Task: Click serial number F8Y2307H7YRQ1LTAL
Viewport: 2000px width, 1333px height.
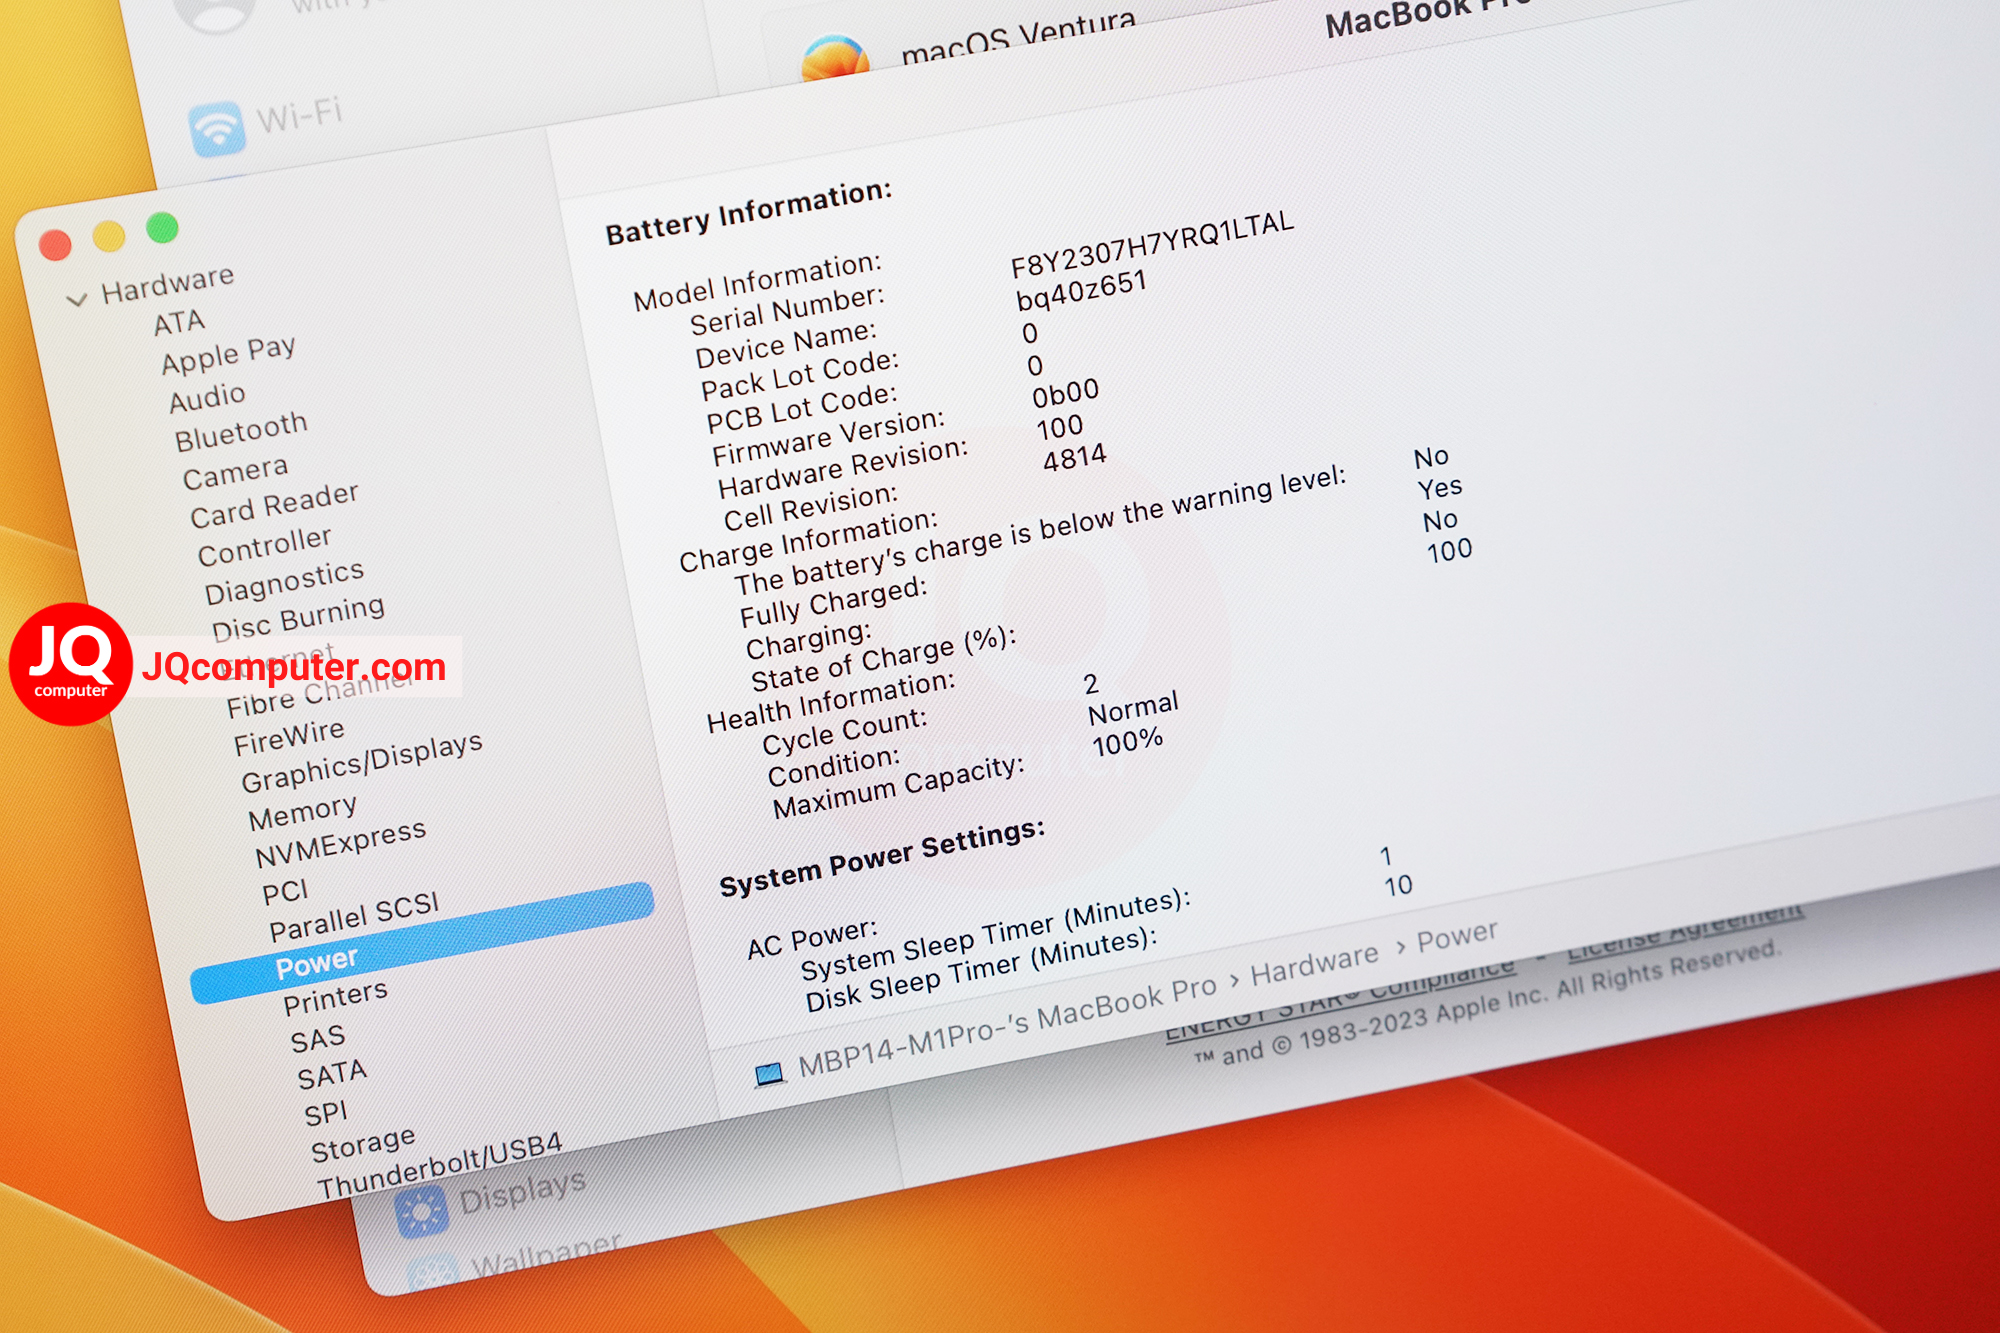Action: (x=1152, y=245)
